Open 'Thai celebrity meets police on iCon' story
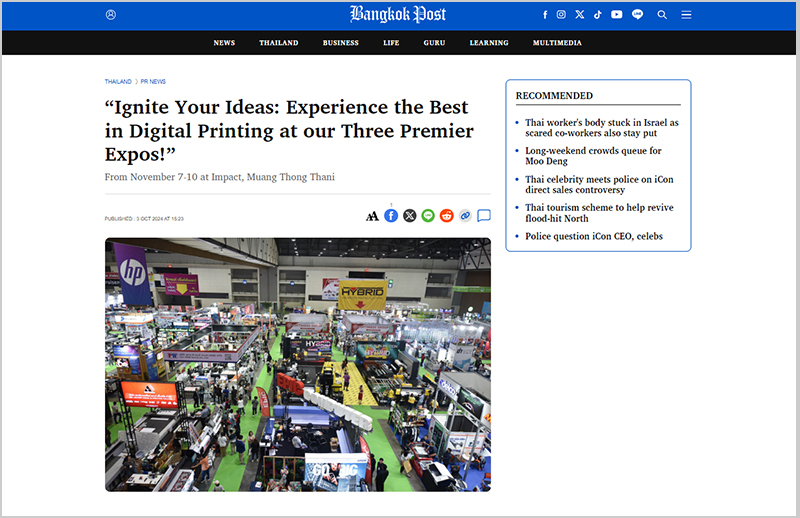Screen dimensions: 800x518 tap(599, 184)
